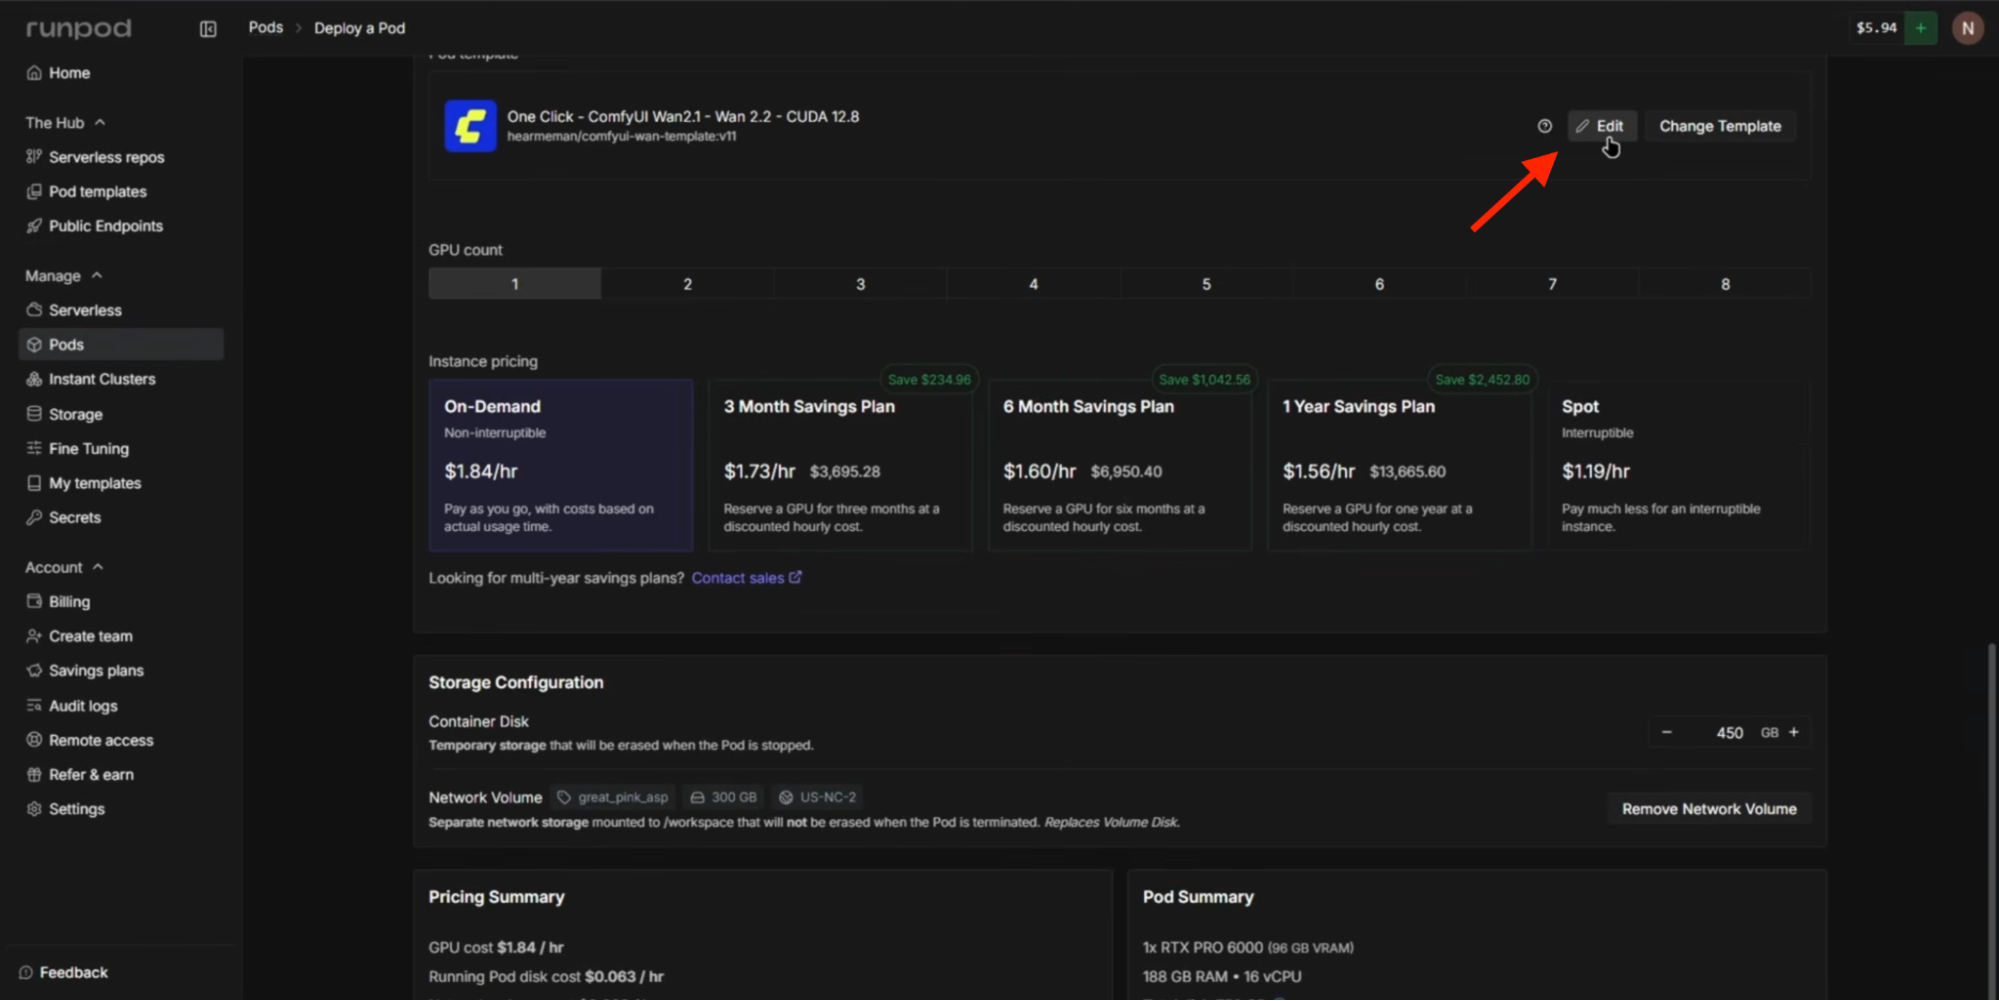Add credits with the green plus button

point(1921,28)
